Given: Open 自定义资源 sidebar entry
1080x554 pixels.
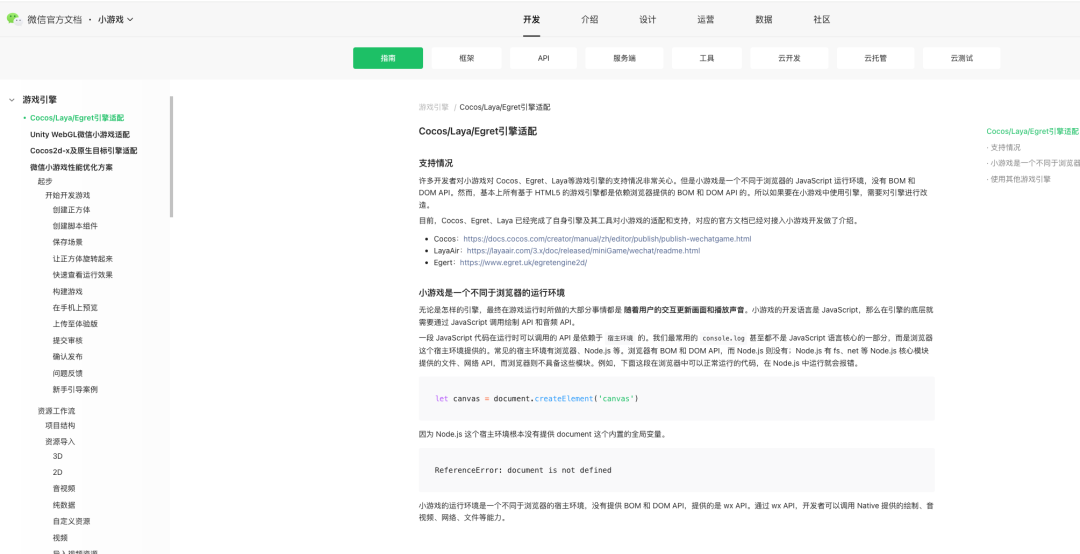Looking at the screenshot, I should pos(71,521).
